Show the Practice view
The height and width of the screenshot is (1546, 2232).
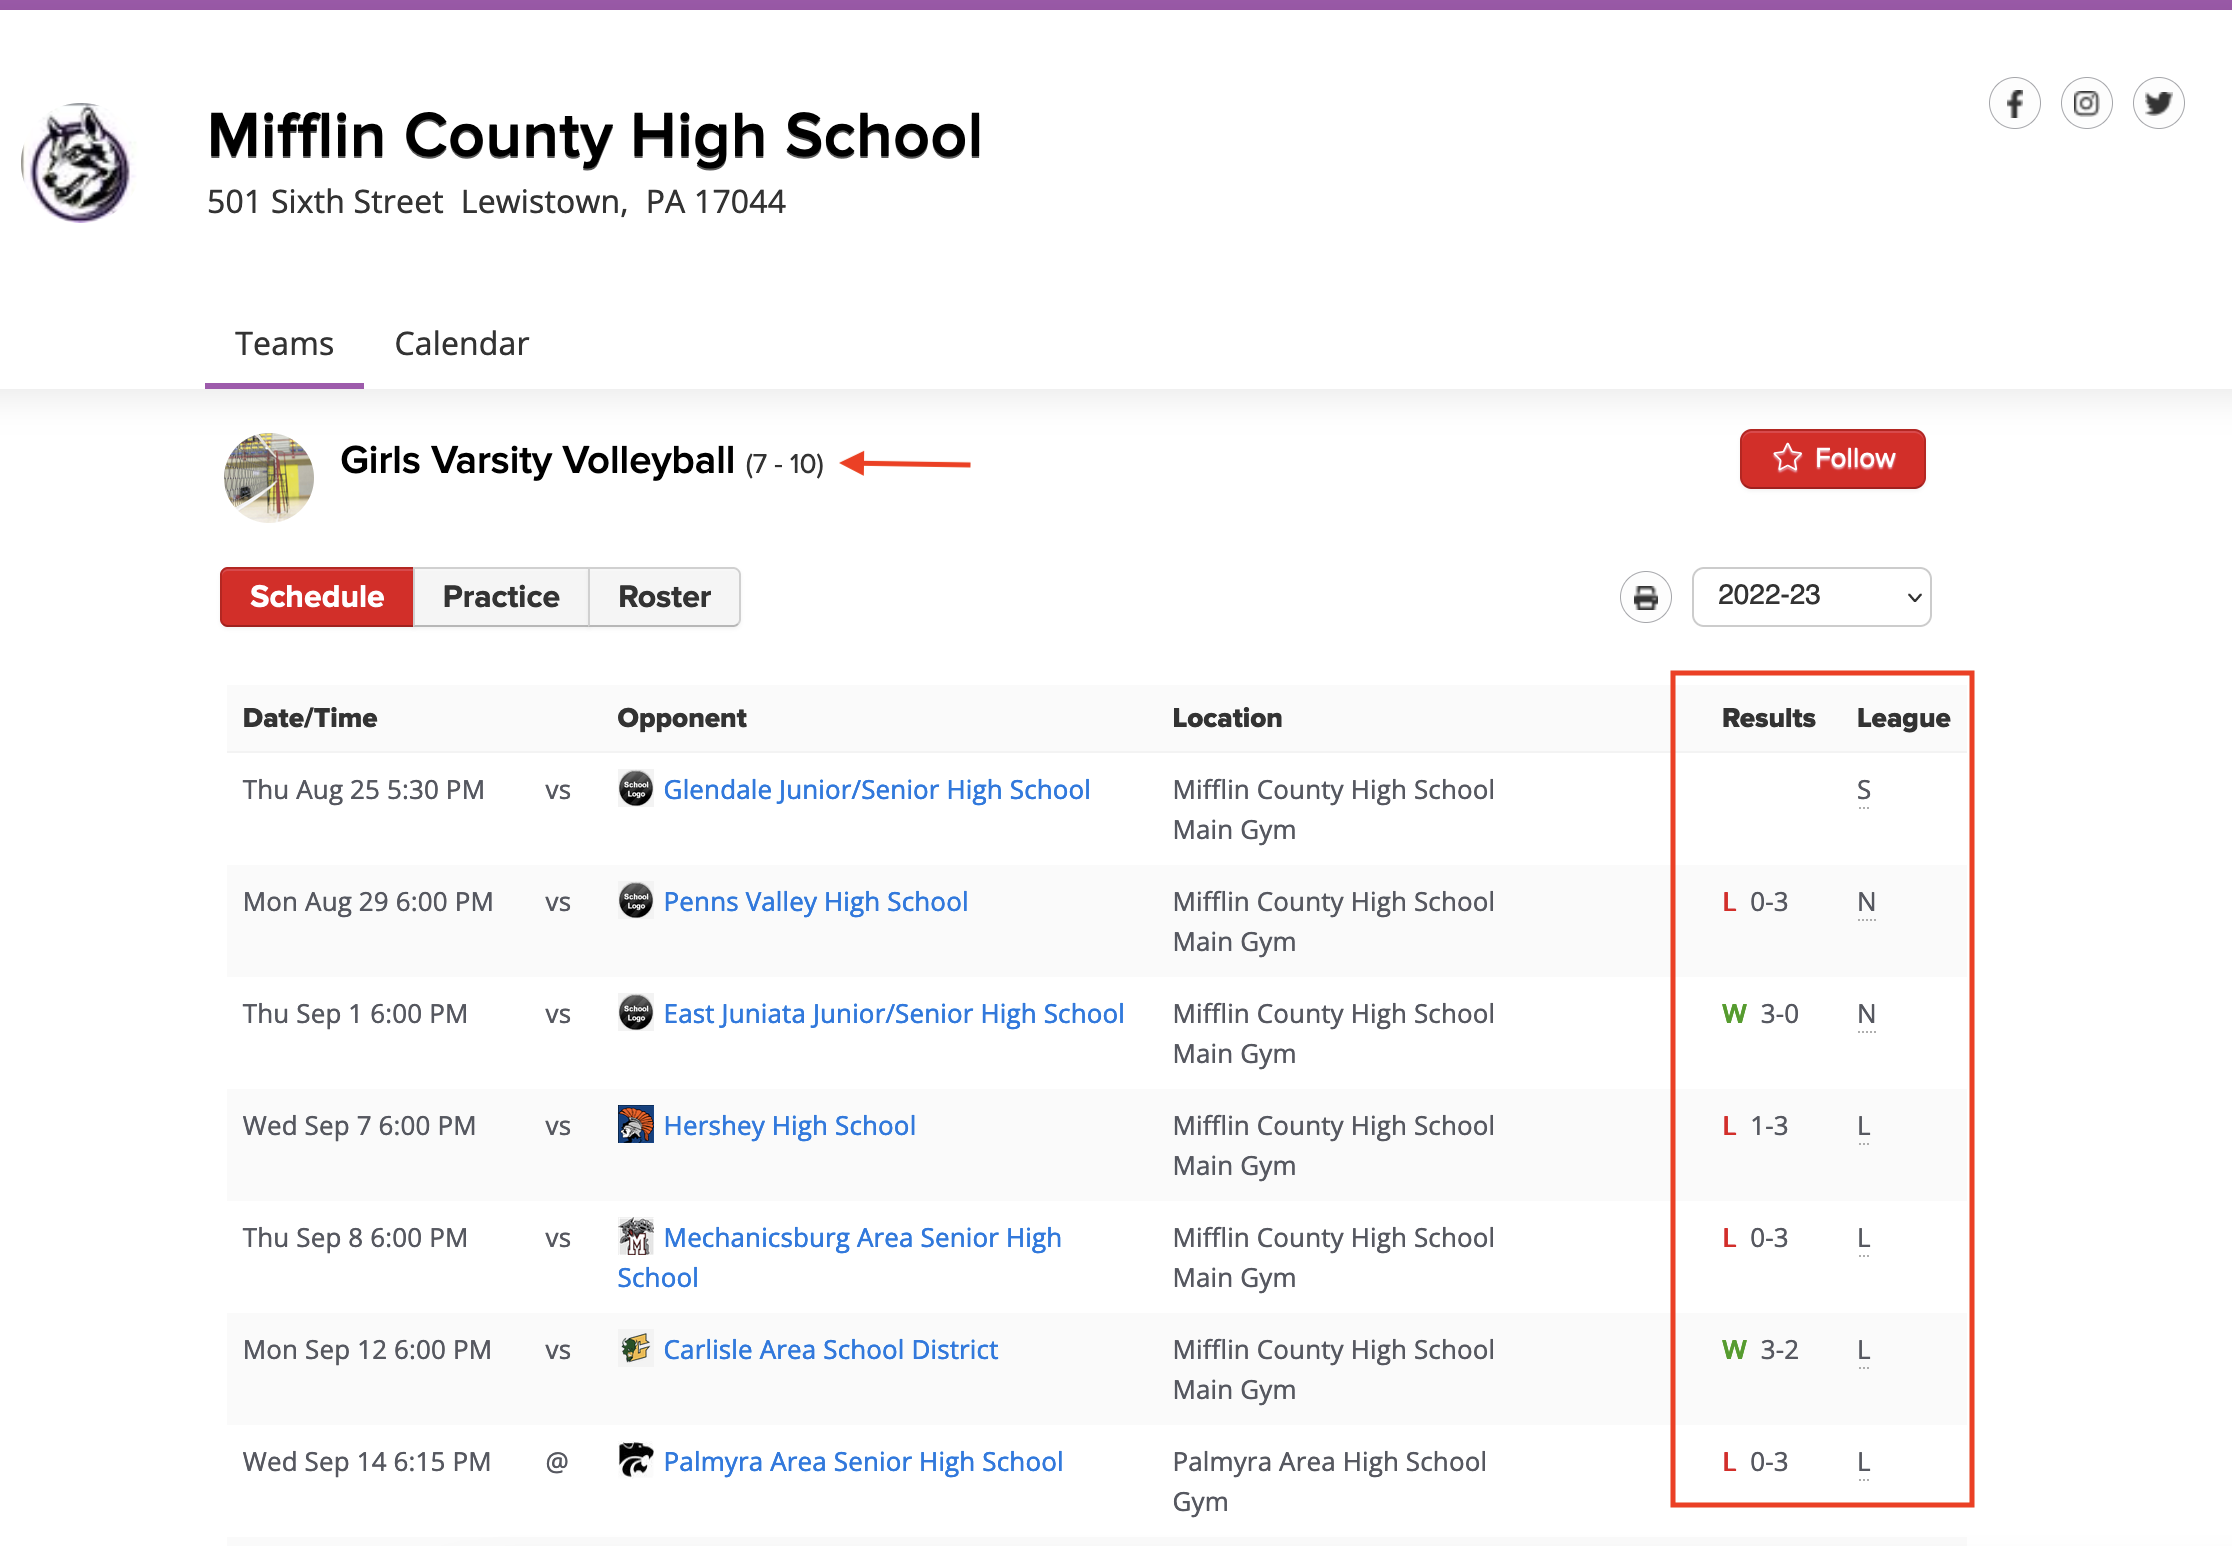[x=501, y=596]
